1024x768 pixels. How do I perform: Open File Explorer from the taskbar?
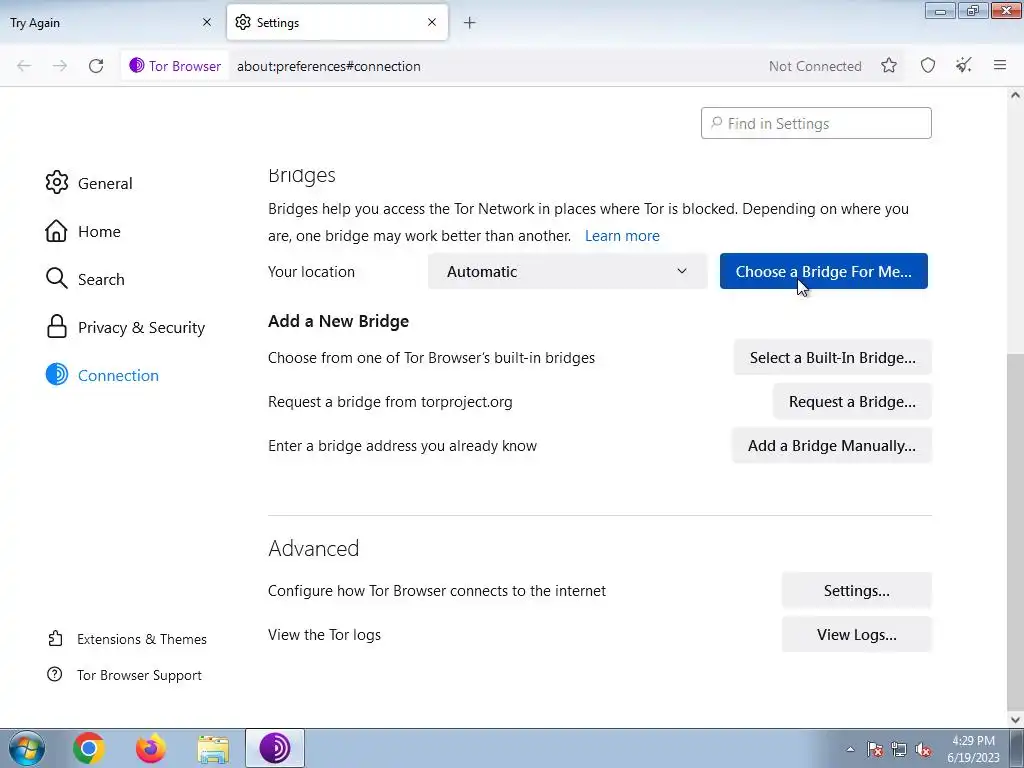[213, 749]
